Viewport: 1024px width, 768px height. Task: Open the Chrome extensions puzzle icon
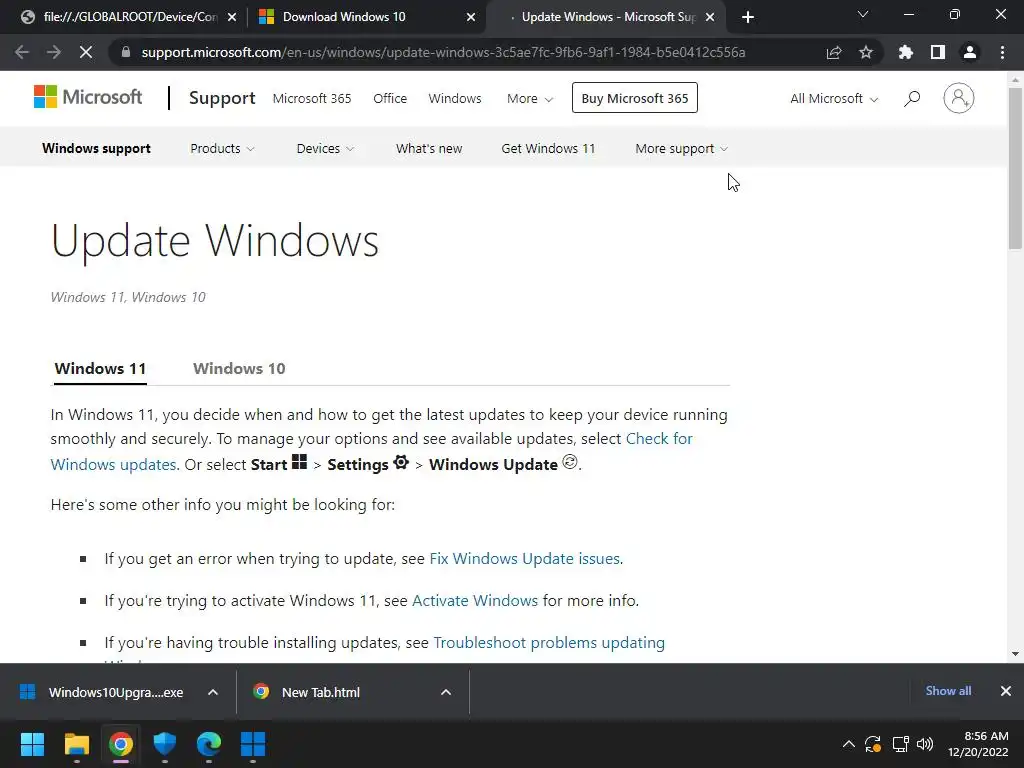point(906,52)
